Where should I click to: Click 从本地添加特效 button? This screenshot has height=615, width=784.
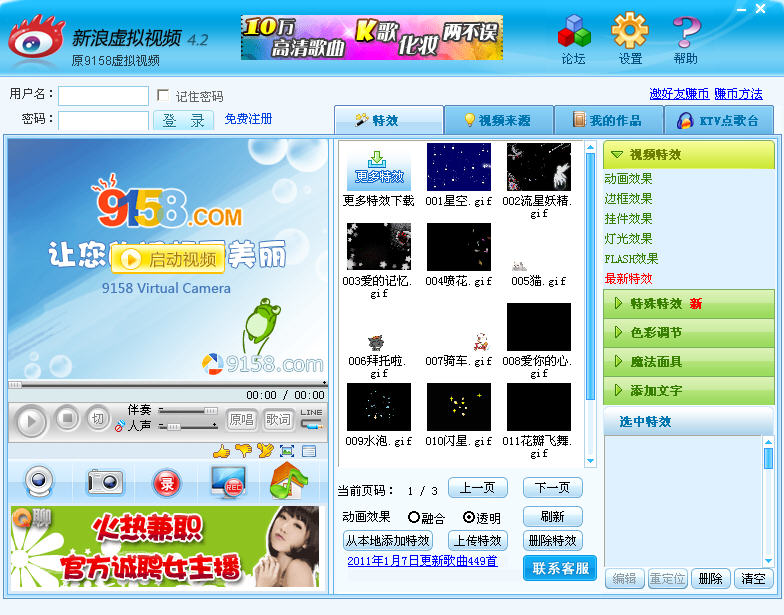click(x=388, y=540)
